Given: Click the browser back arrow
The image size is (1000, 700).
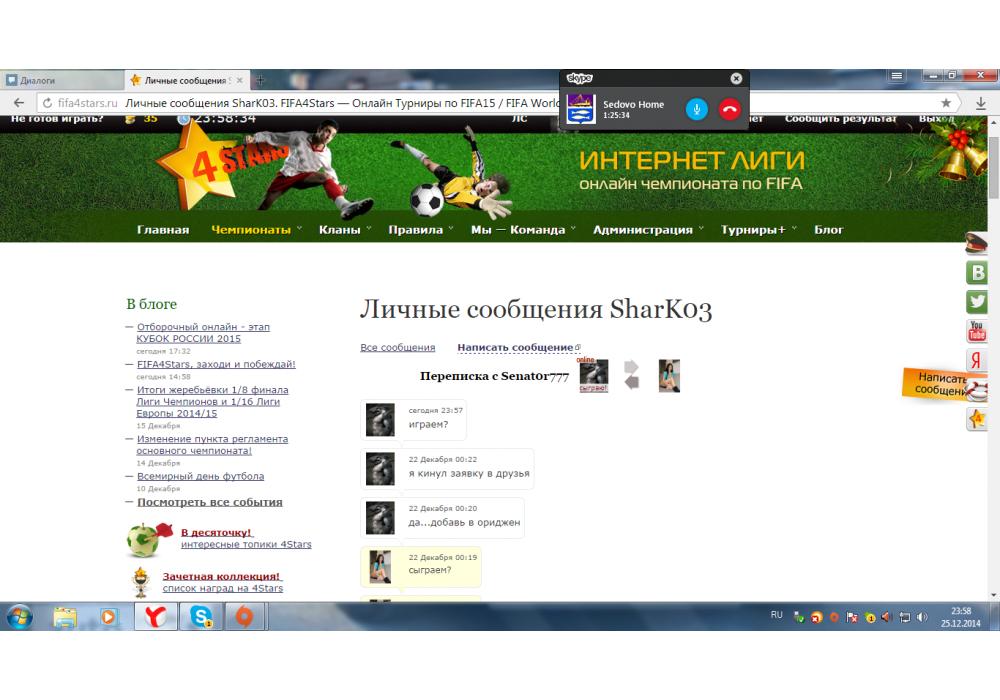Looking at the screenshot, I should coord(18,103).
